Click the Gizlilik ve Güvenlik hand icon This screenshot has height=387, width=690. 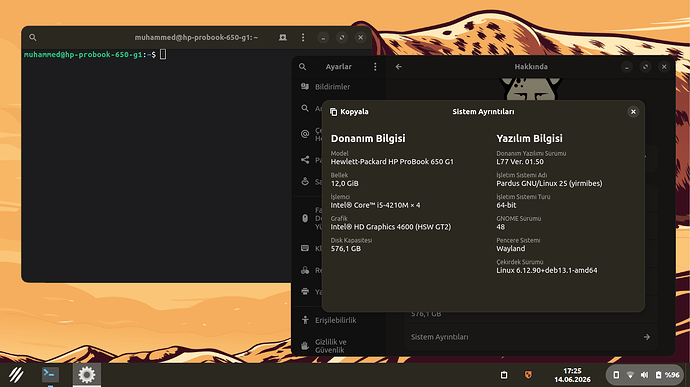pos(305,346)
